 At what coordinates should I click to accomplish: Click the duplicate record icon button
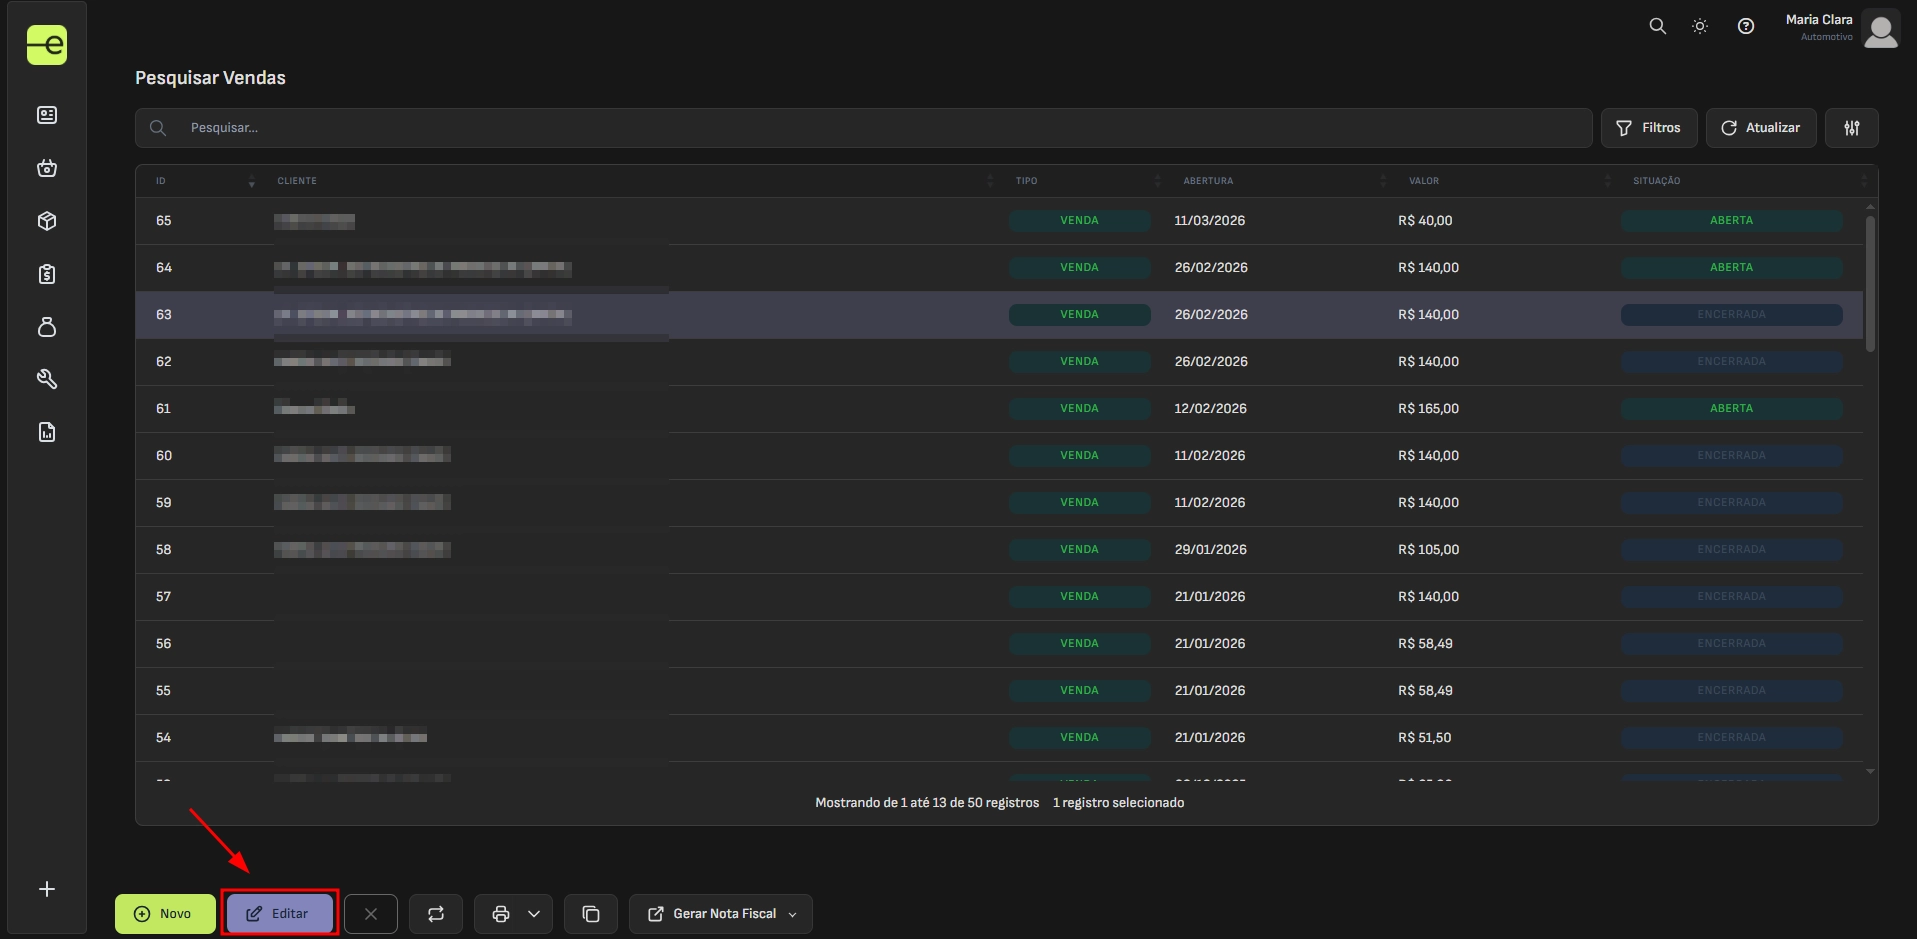[x=591, y=914]
